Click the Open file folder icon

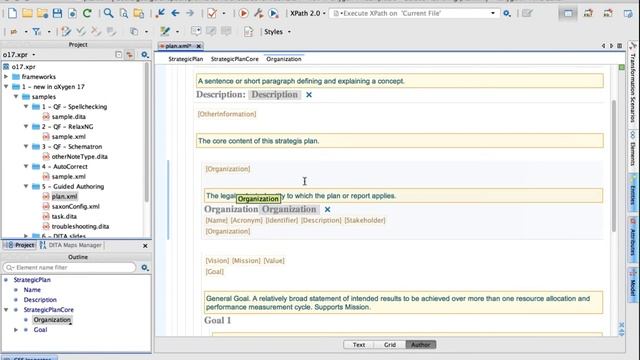pyautogui.click(x=27, y=13)
